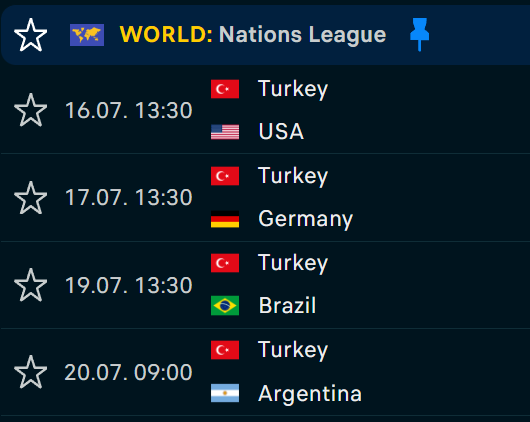
Task: Favorite the Nations League competition star
Action: [x=30, y=35]
